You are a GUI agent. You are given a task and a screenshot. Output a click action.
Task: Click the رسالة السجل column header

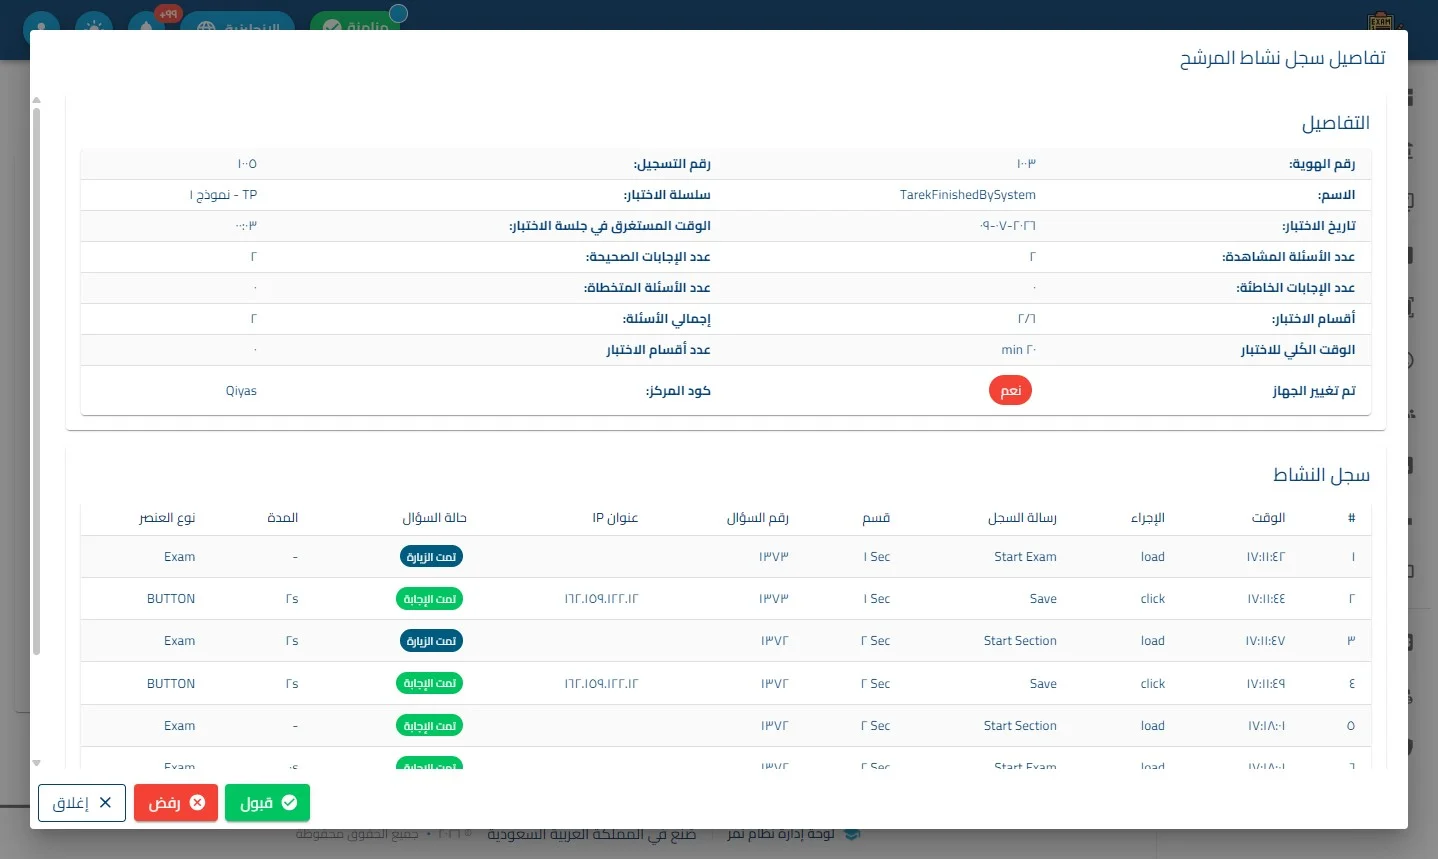coord(1022,518)
